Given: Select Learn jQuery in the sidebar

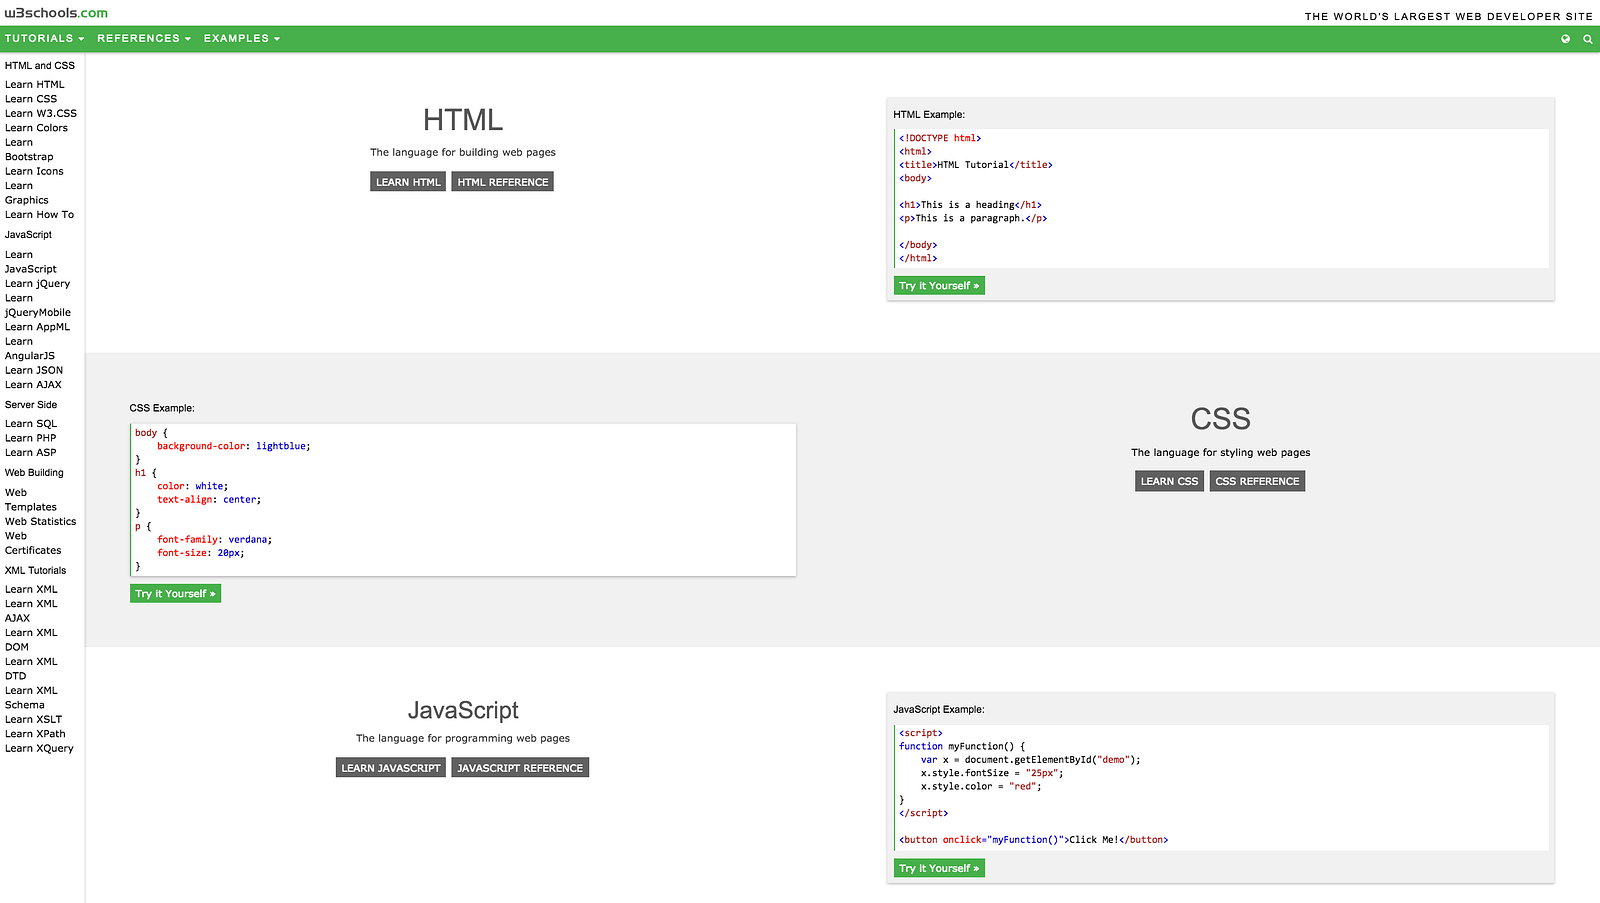Looking at the screenshot, I should pyautogui.click(x=38, y=284).
